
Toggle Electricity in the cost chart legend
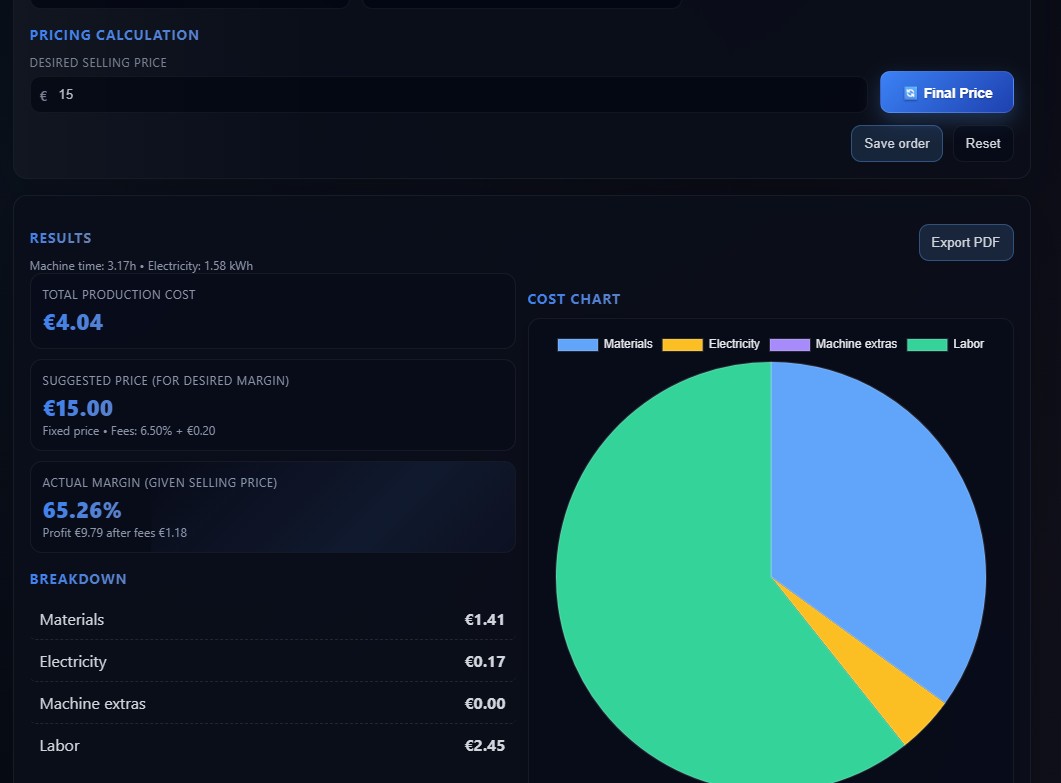(735, 344)
